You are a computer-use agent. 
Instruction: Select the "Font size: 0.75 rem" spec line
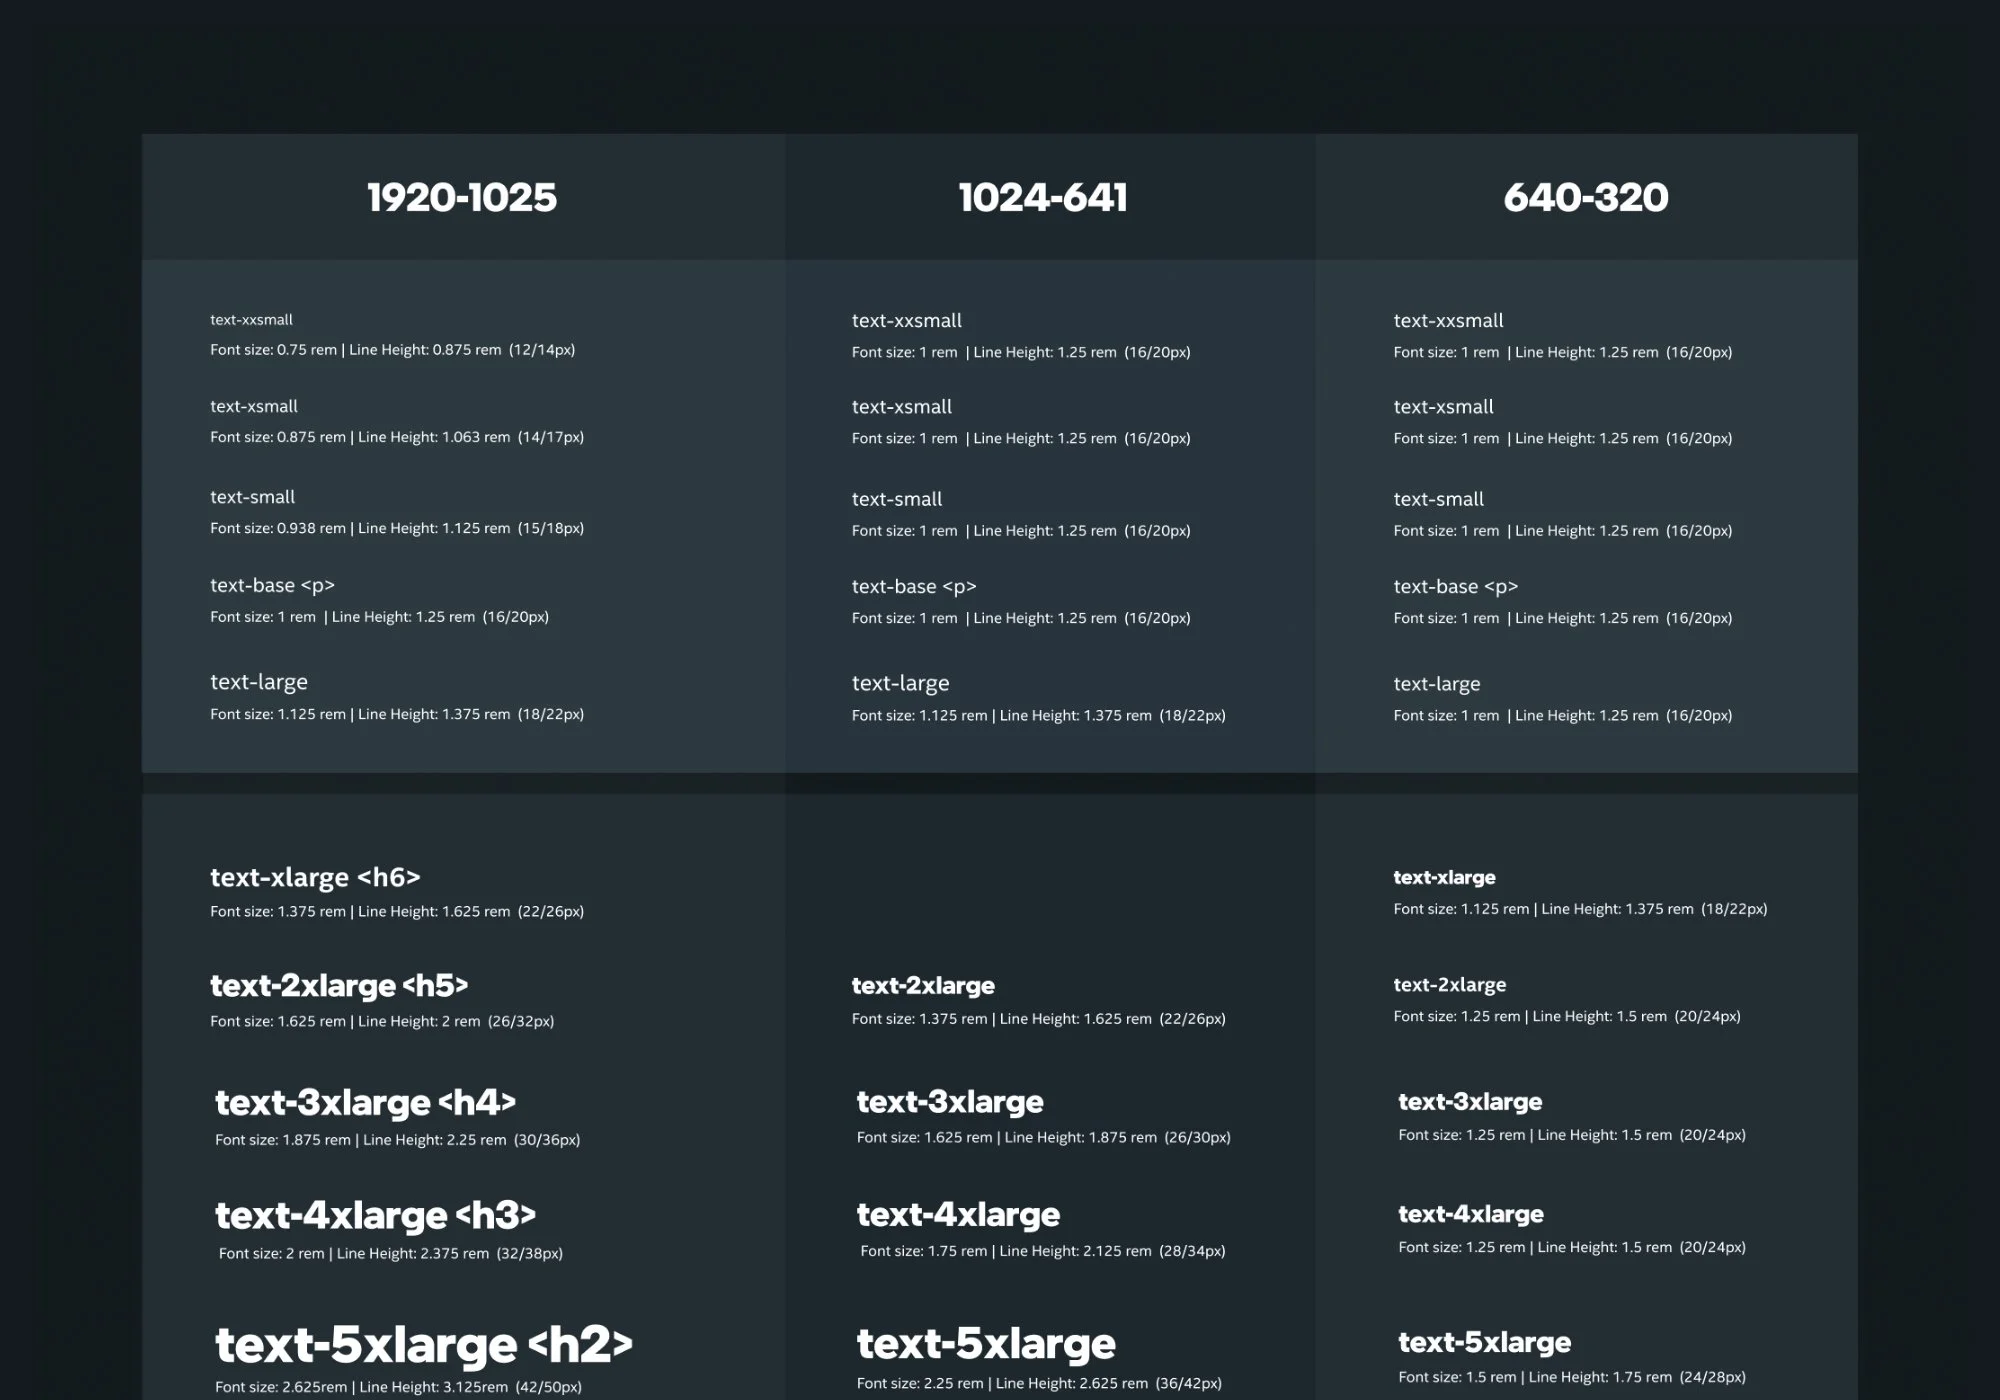[392, 350]
